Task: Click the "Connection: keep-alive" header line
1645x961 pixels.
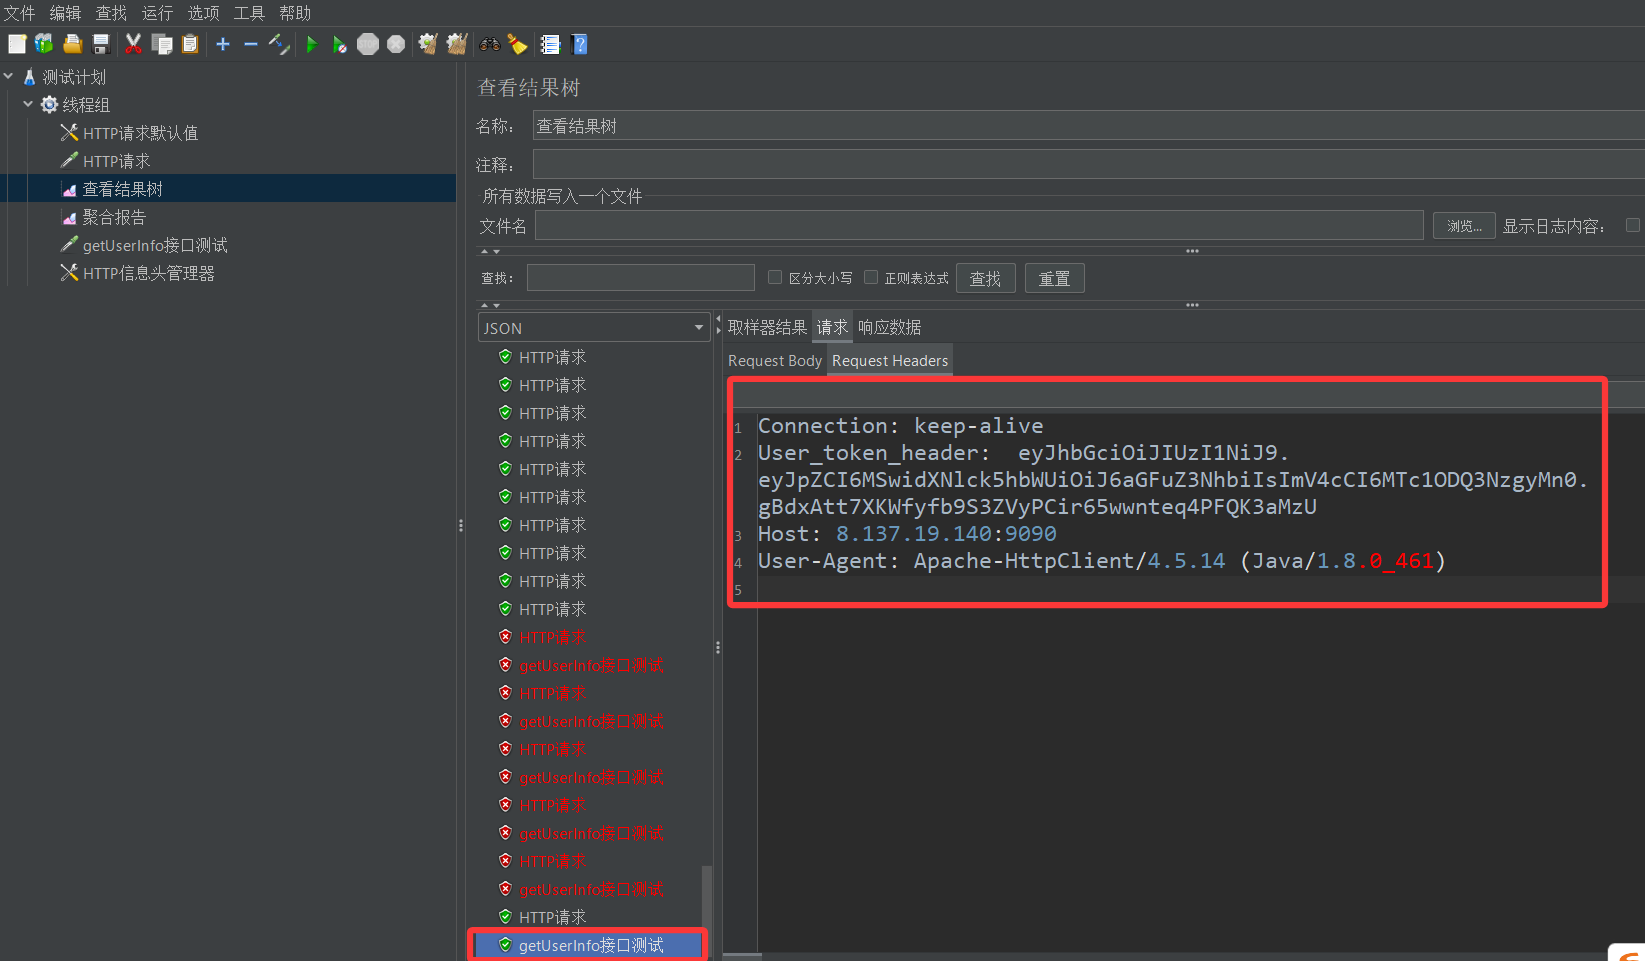Action: (900, 426)
